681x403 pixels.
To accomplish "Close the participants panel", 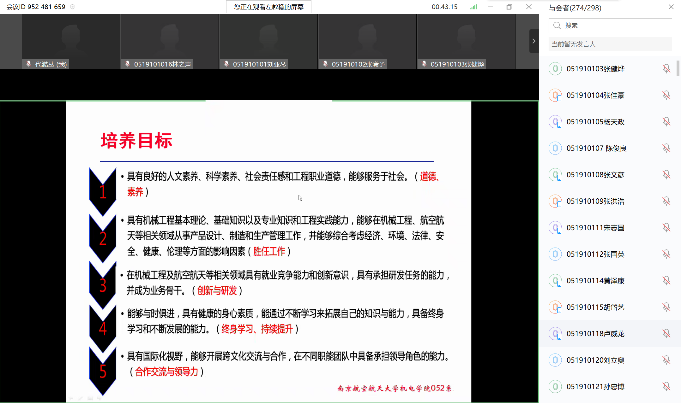I will (x=671, y=7).
